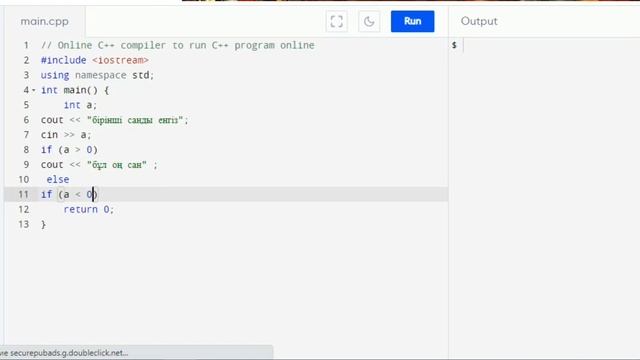Screen dimensions: 640x360
Task: Click the #include <iostream> line
Action: click(95, 60)
